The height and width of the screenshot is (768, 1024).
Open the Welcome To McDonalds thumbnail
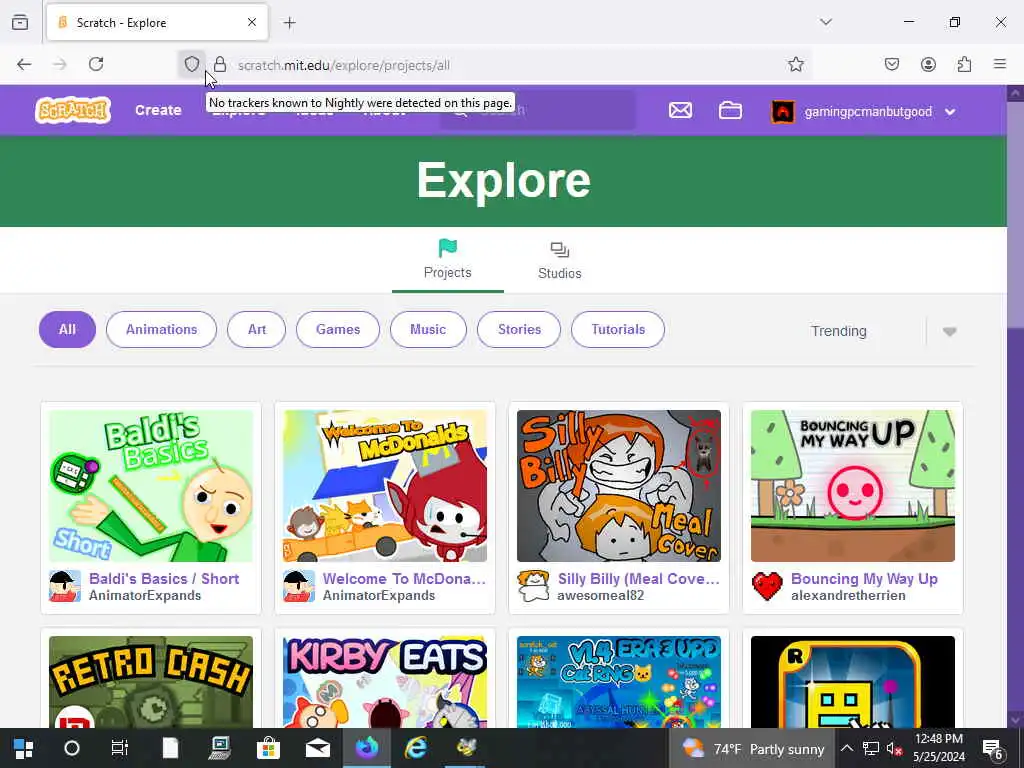(x=385, y=486)
